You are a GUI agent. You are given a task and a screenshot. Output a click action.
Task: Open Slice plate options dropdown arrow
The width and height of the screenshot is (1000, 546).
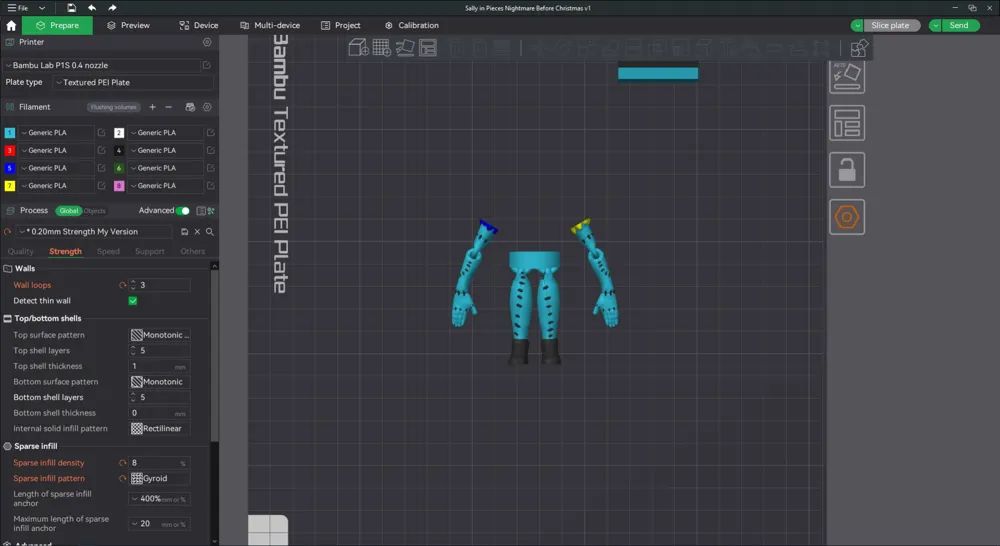tap(857, 26)
